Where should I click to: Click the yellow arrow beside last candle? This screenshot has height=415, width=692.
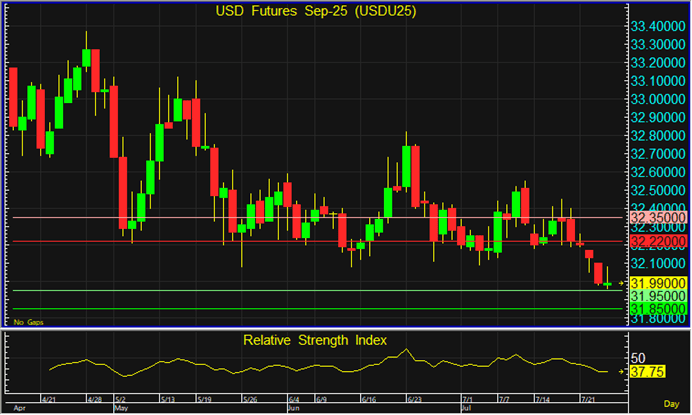coord(621,285)
